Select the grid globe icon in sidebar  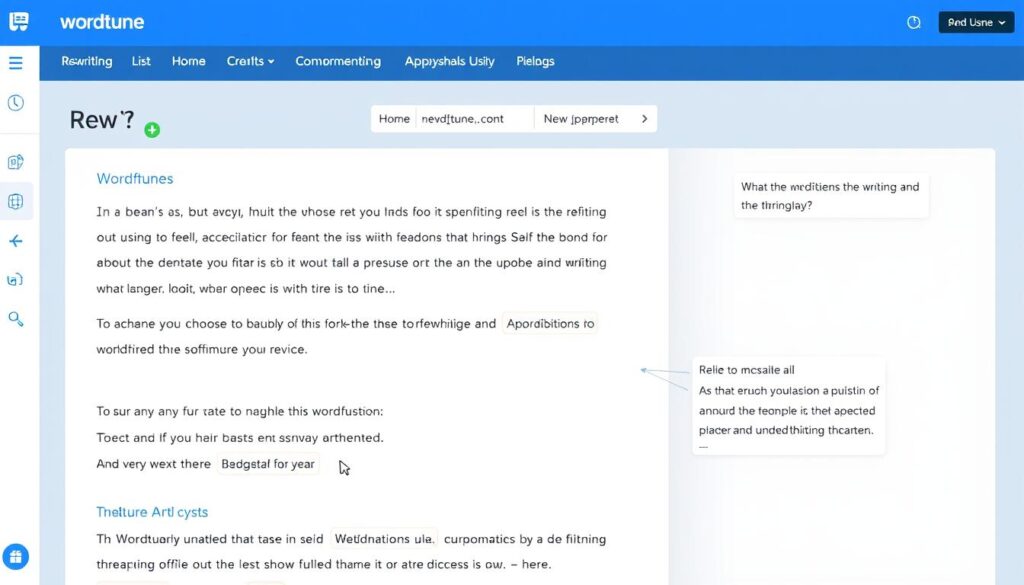(x=16, y=201)
